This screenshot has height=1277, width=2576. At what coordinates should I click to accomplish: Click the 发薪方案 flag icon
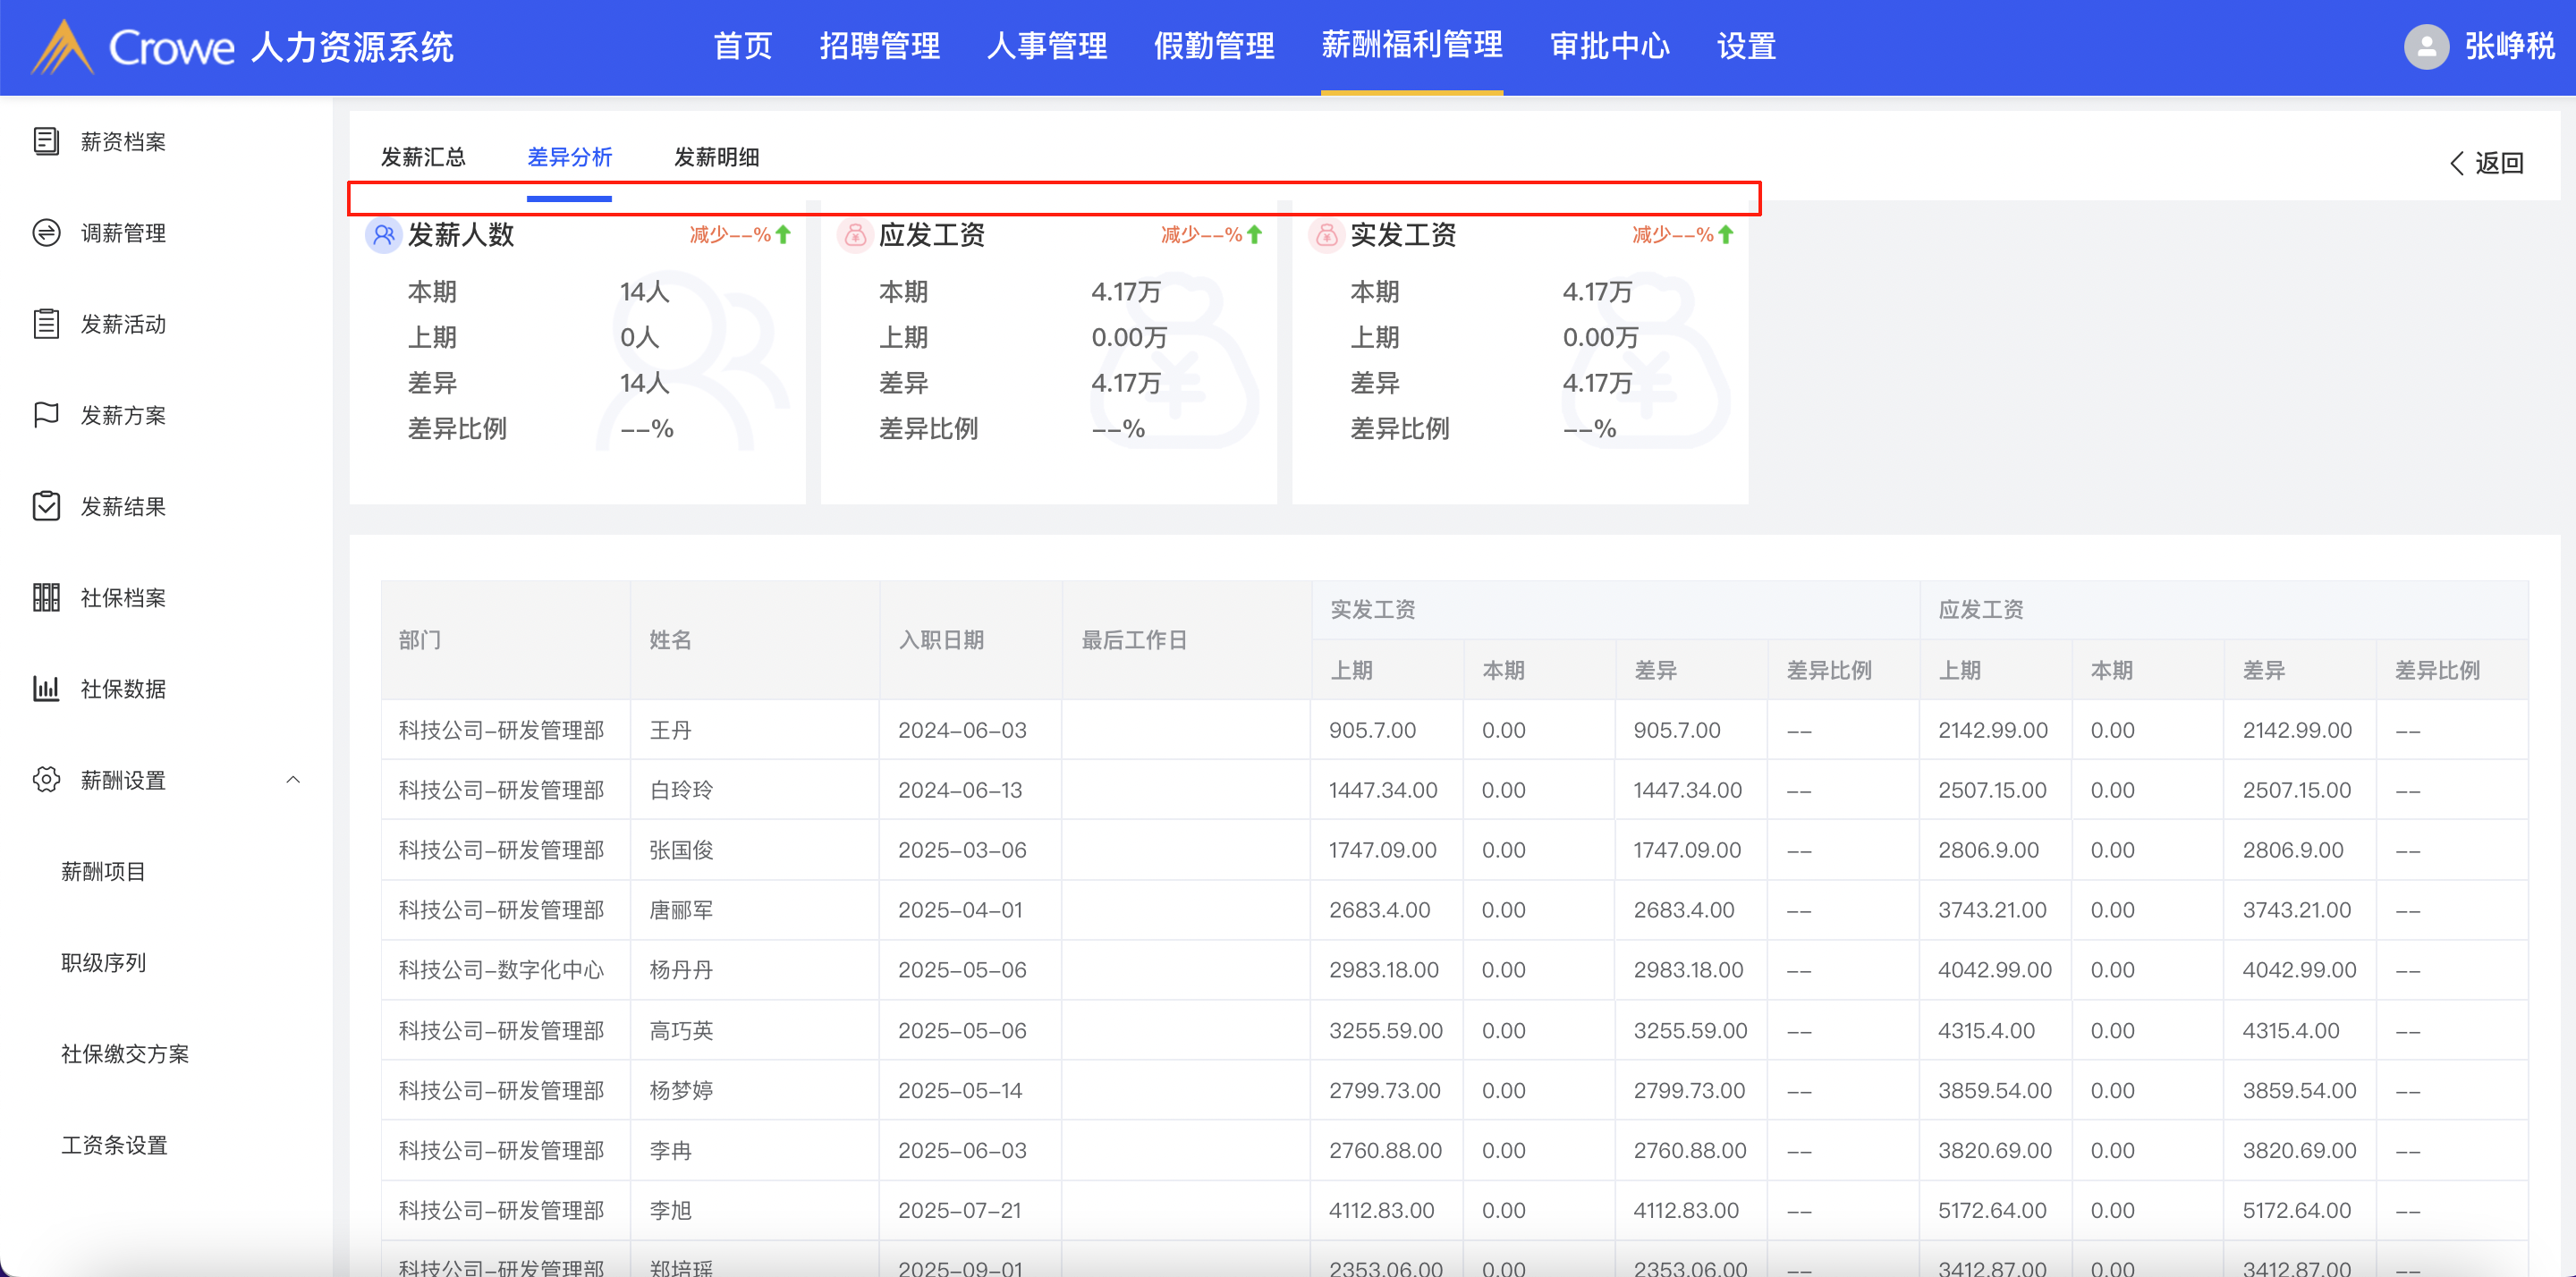[46, 415]
